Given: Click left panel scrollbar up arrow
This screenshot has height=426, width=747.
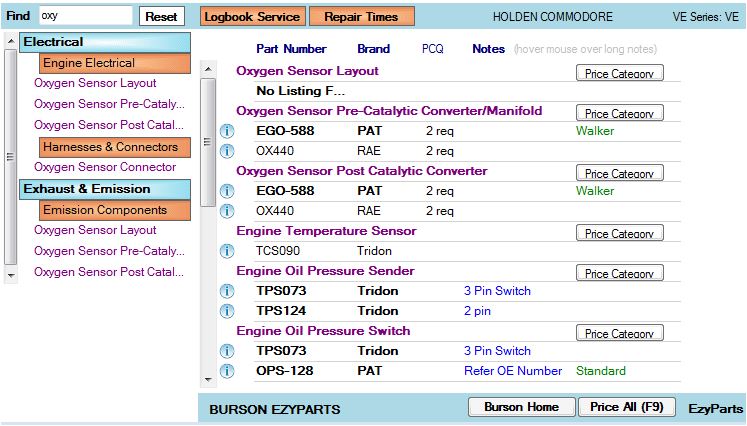Looking at the screenshot, I should [x=10, y=42].
